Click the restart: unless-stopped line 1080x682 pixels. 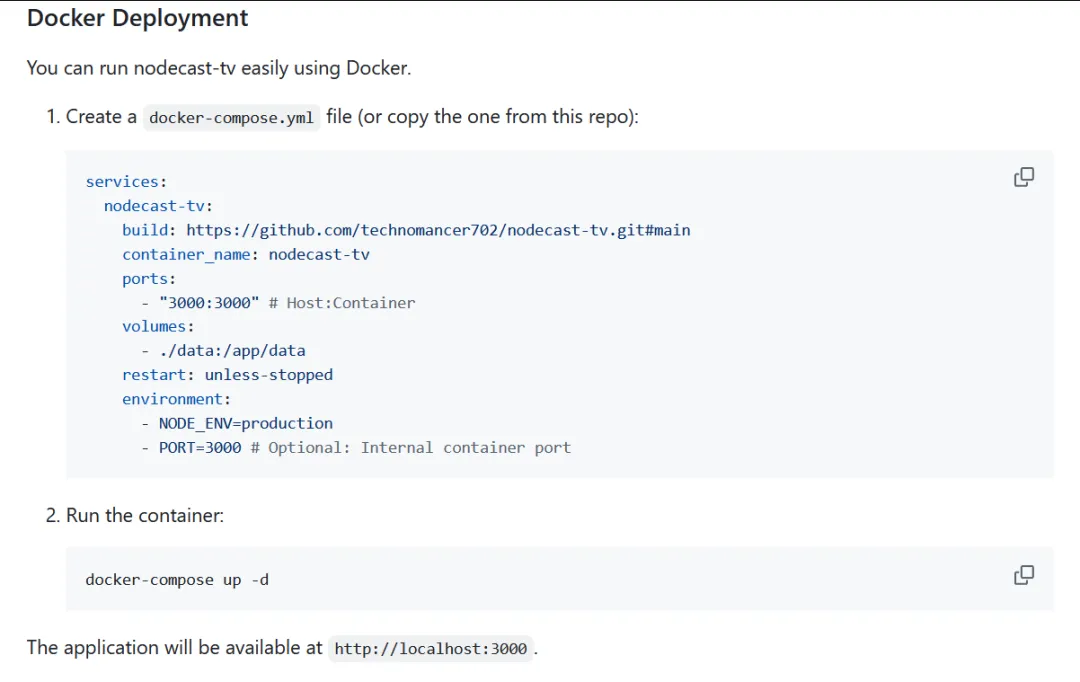(x=227, y=375)
